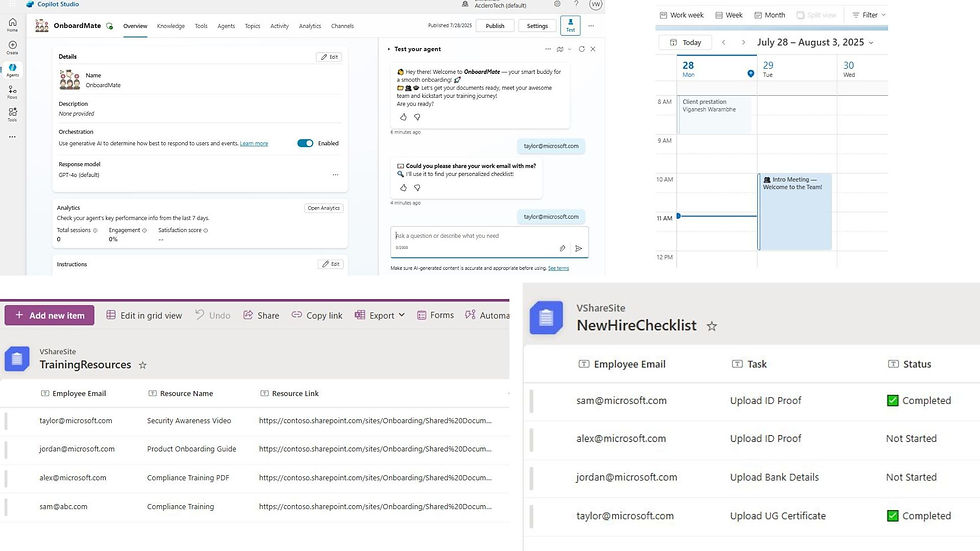Edit the agent Details section
This screenshot has width=980, height=551.
(329, 57)
